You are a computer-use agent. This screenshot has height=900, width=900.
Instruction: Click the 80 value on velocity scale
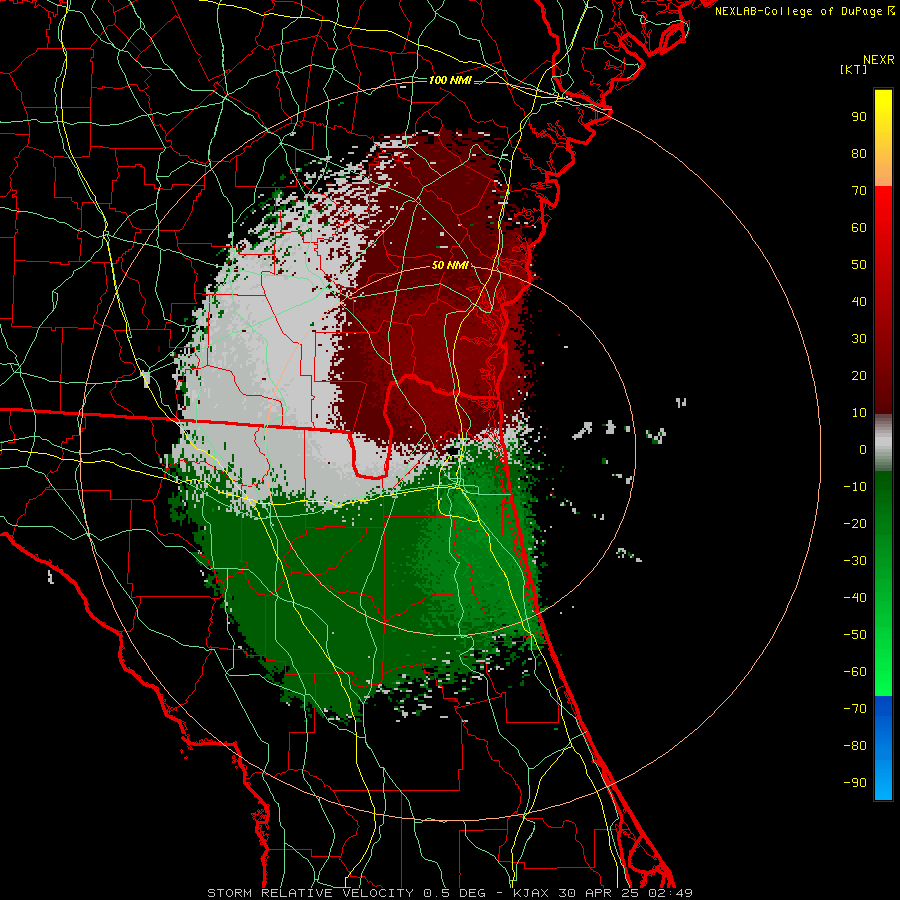pos(859,154)
